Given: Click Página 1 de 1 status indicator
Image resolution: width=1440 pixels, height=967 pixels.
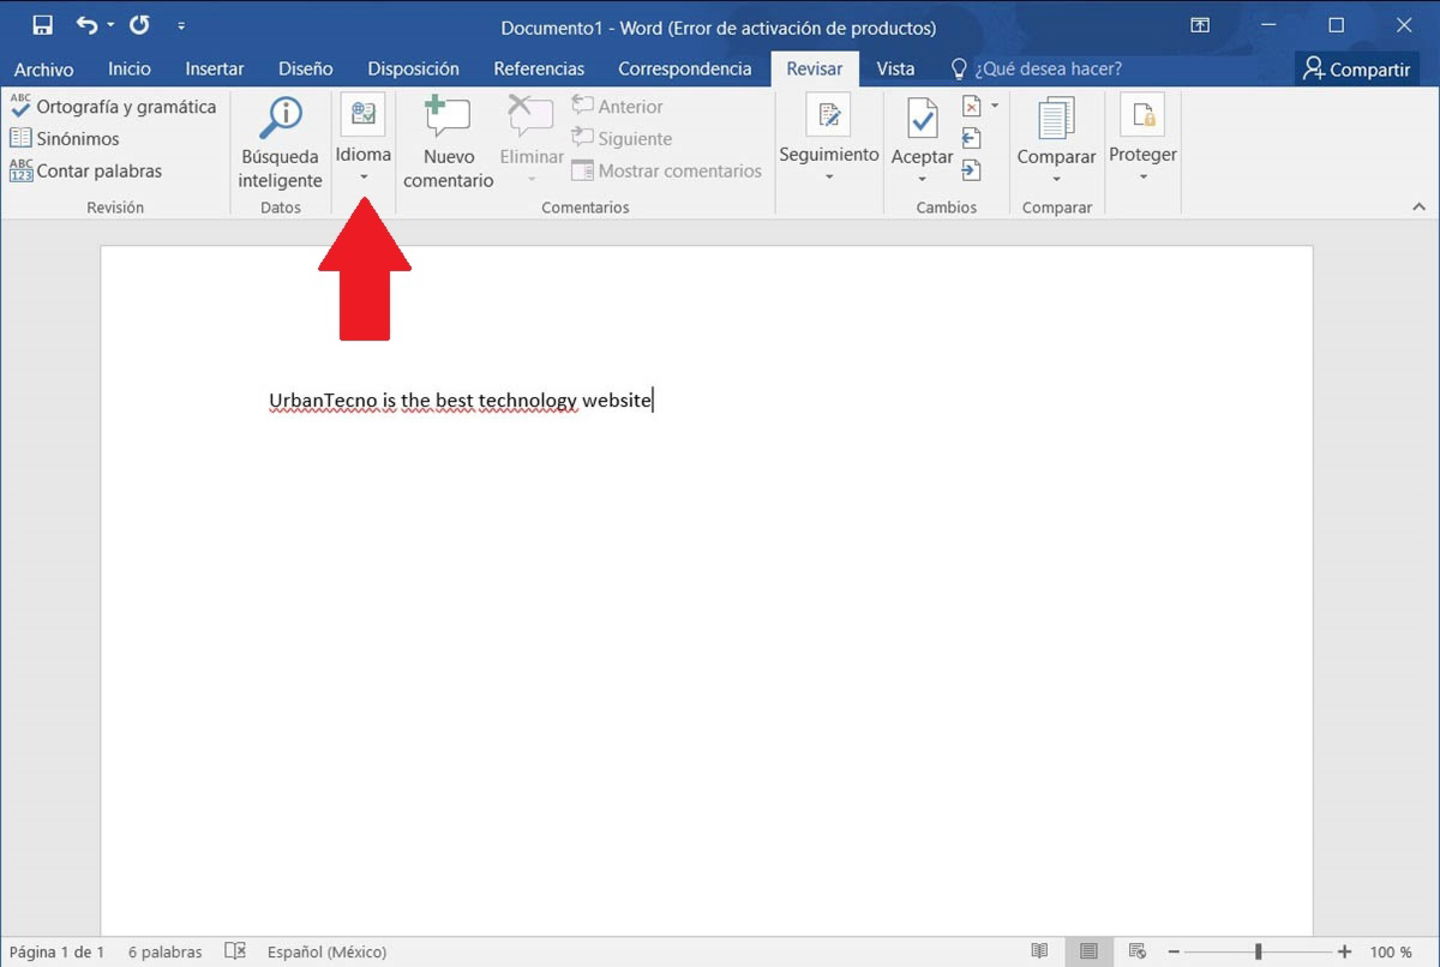Looking at the screenshot, I should [x=57, y=952].
